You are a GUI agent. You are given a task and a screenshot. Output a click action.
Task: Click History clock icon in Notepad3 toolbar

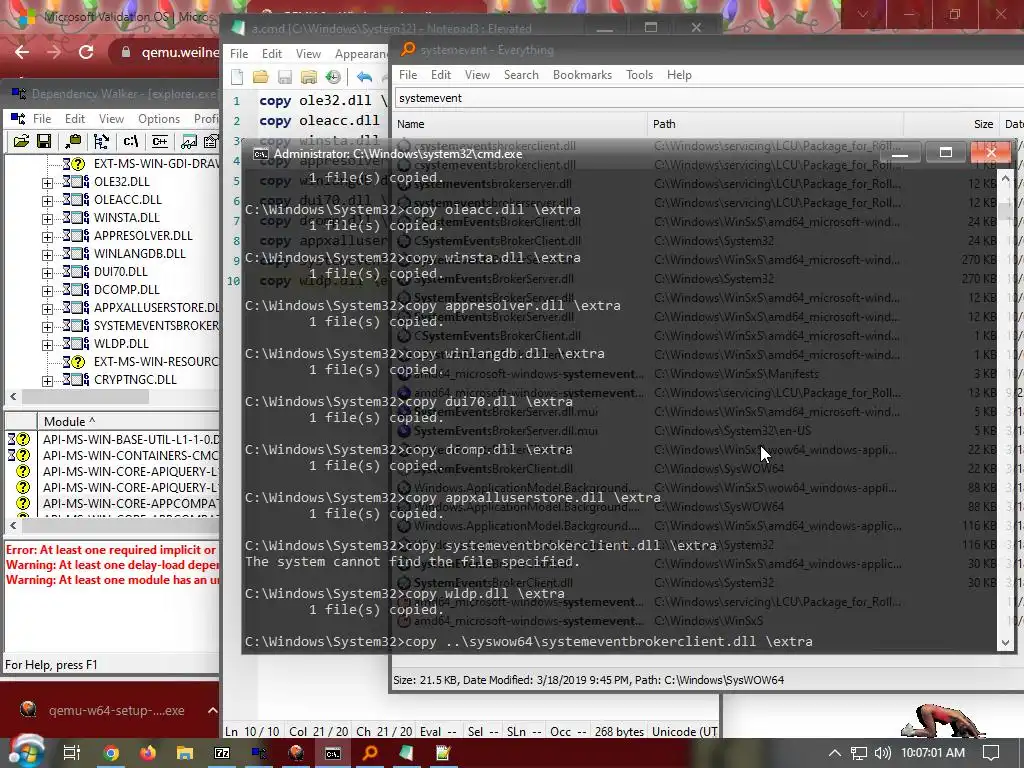pyautogui.click(x=333, y=77)
